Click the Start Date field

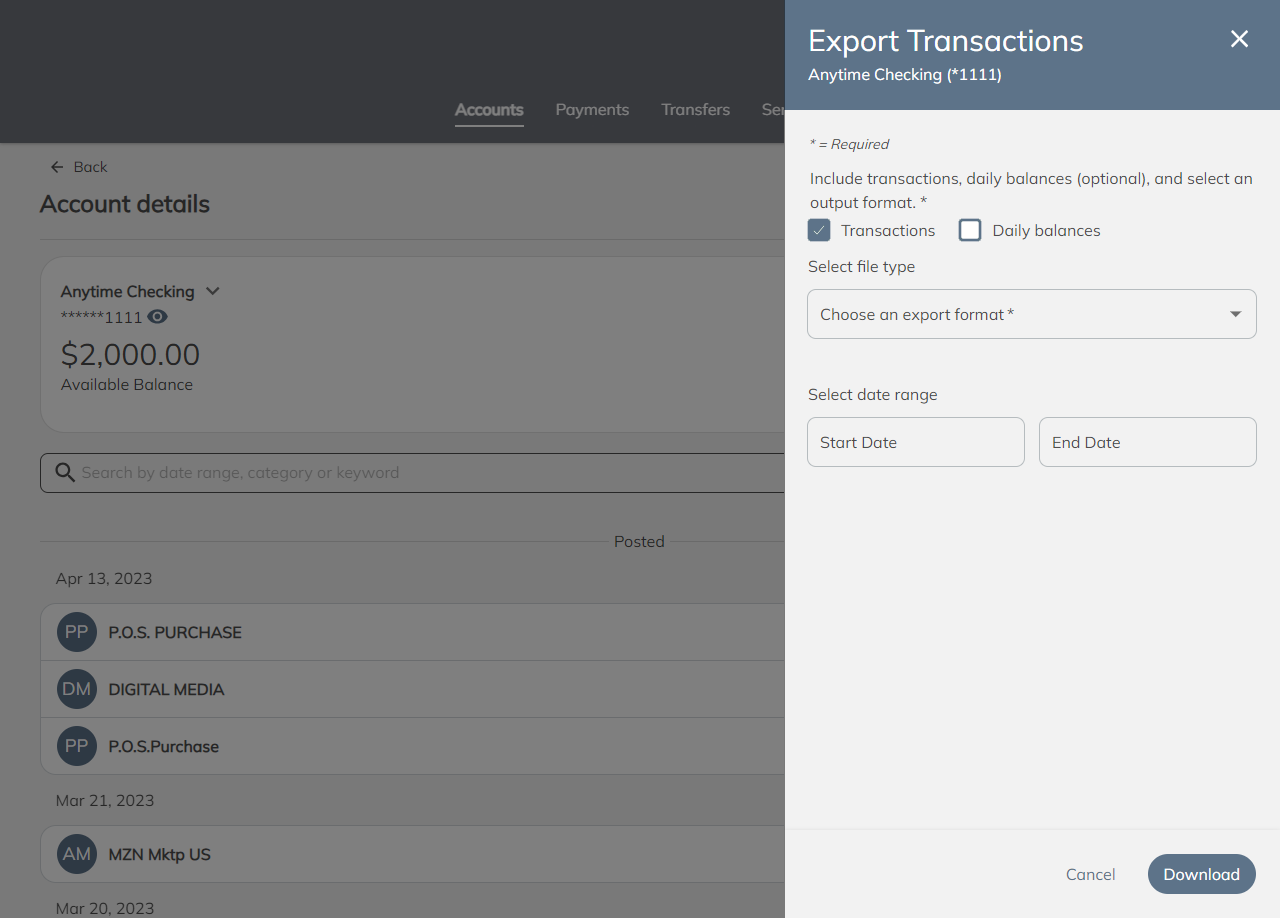point(915,442)
